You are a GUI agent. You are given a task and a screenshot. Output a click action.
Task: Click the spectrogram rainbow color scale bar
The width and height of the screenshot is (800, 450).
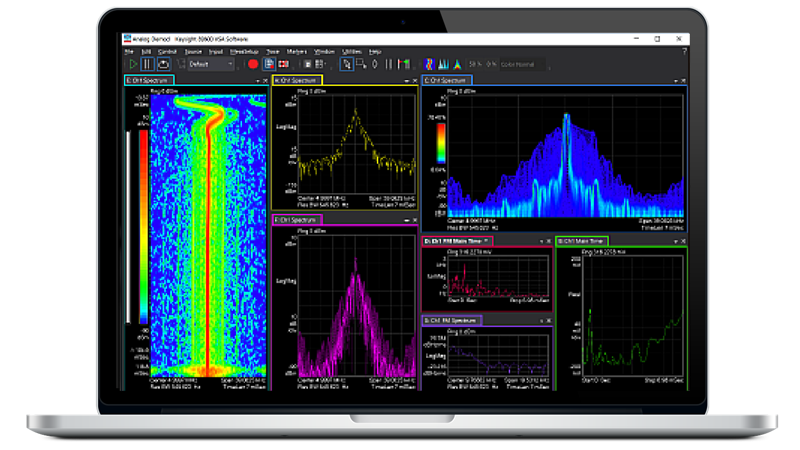point(143,227)
